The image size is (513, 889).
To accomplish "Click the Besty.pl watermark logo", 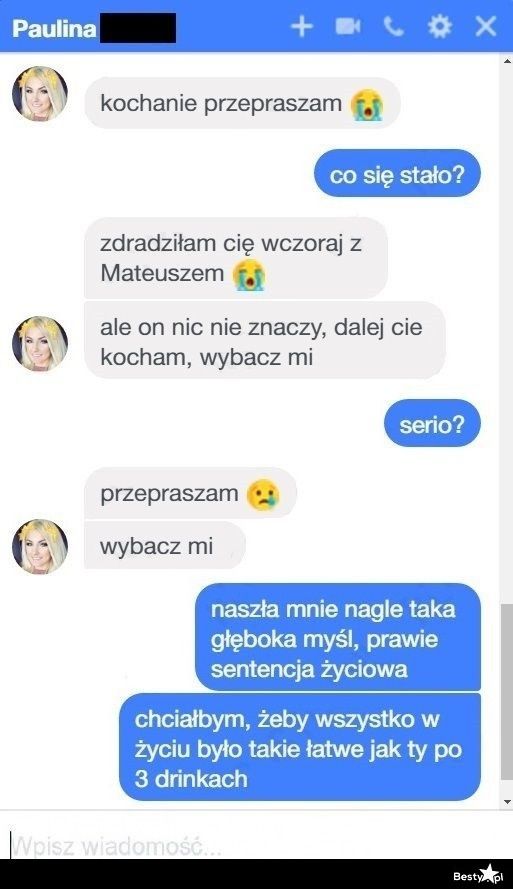I will point(478,875).
